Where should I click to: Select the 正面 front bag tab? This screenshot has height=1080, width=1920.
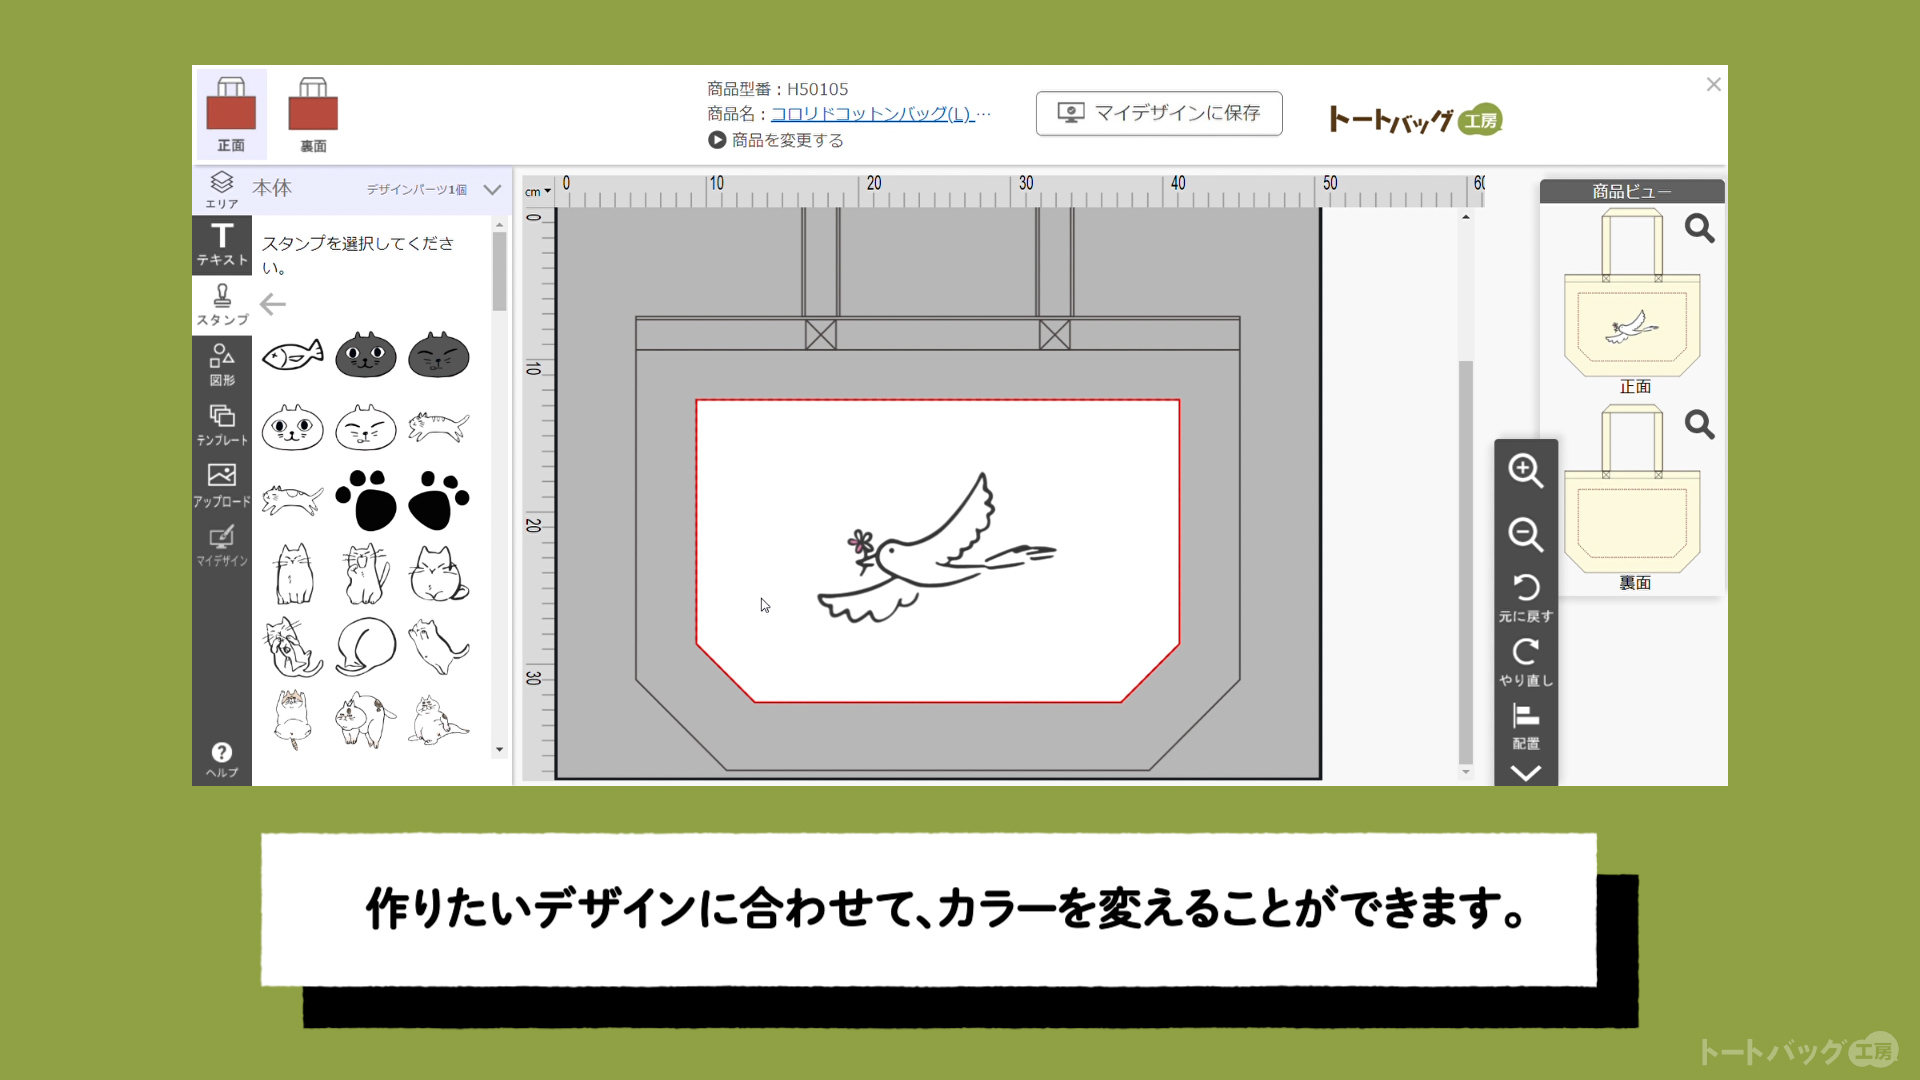tap(231, 114)
